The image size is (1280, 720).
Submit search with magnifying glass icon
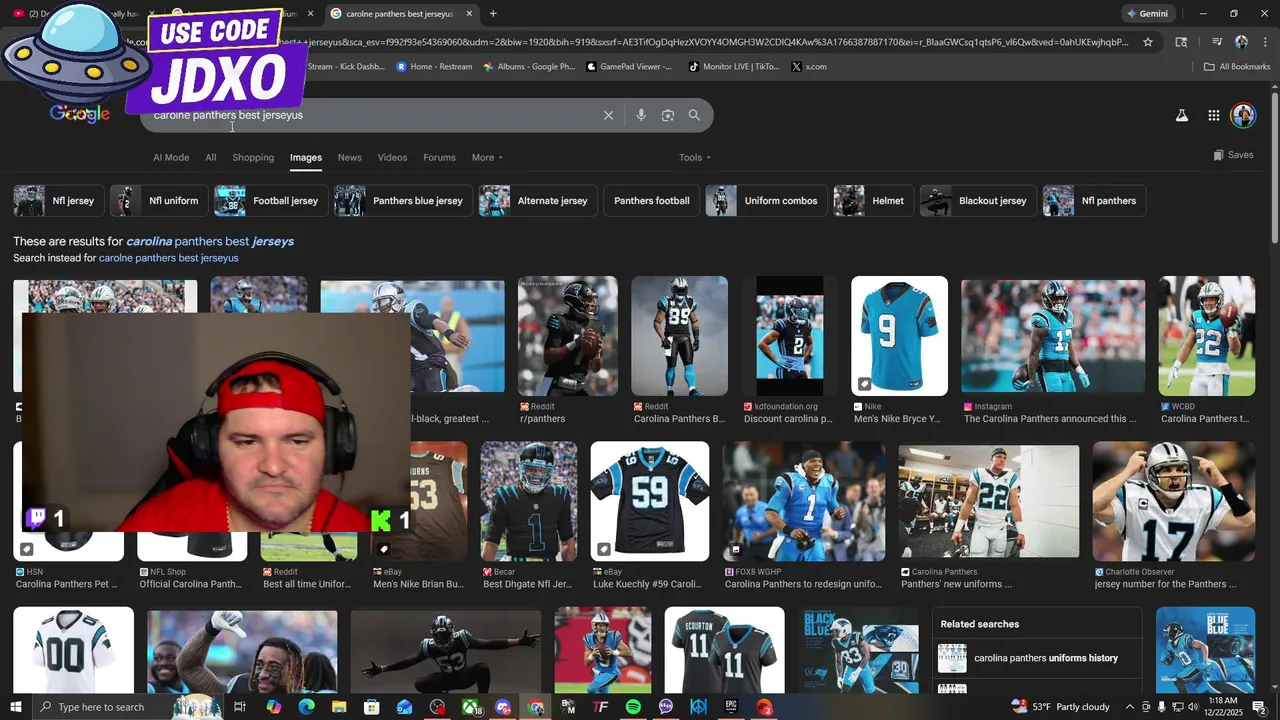(694, 115)
